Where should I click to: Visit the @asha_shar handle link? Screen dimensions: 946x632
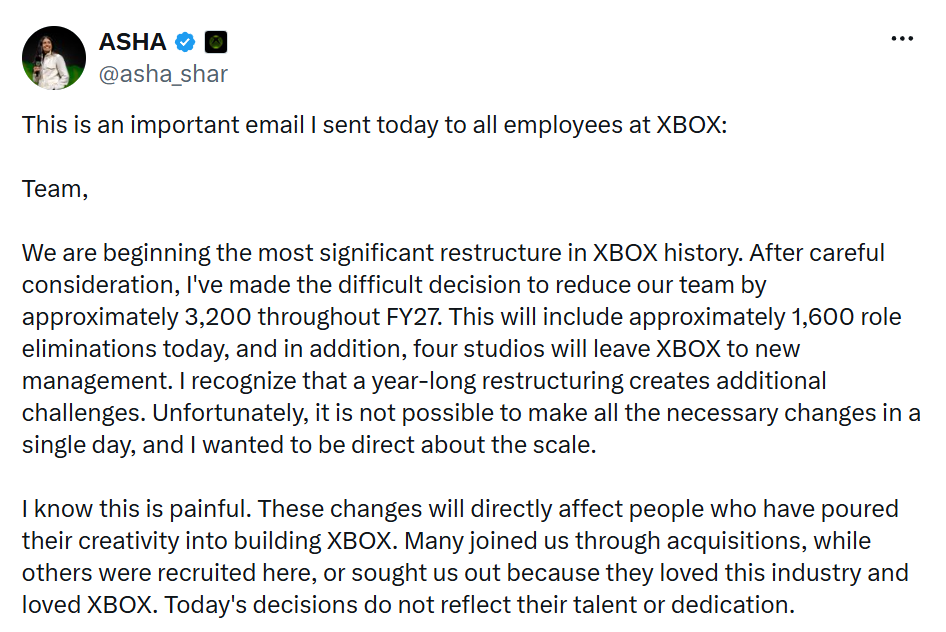(x=163, y=74)
